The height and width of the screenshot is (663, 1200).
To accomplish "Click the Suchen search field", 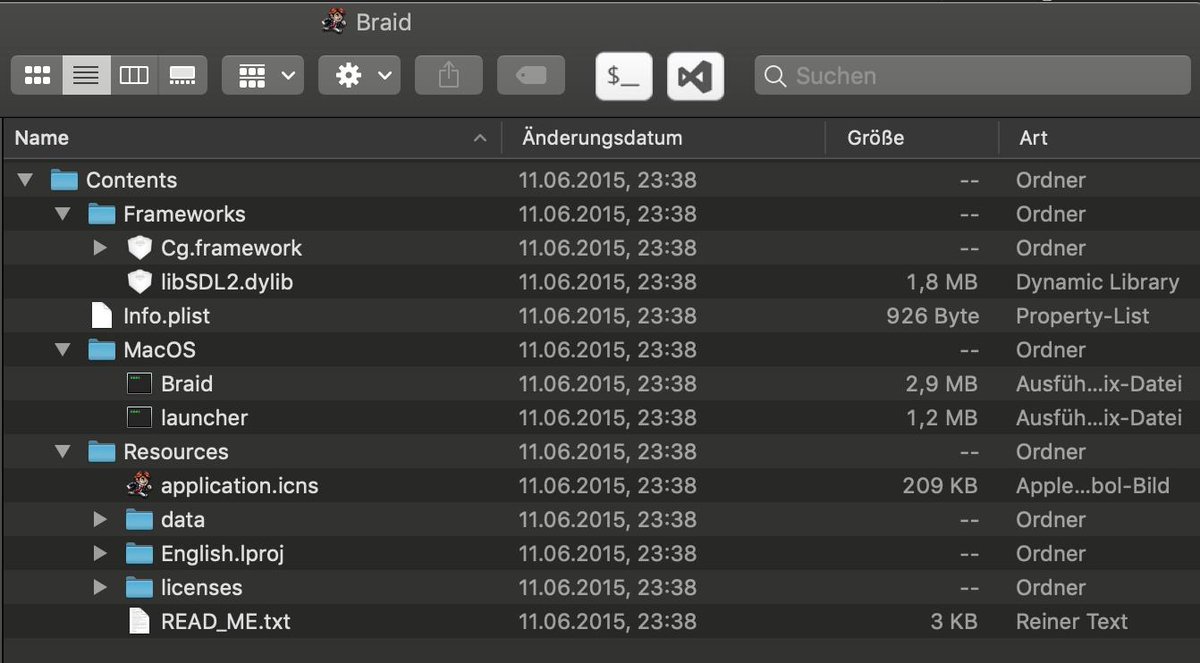I will click(x=971, y=76).
